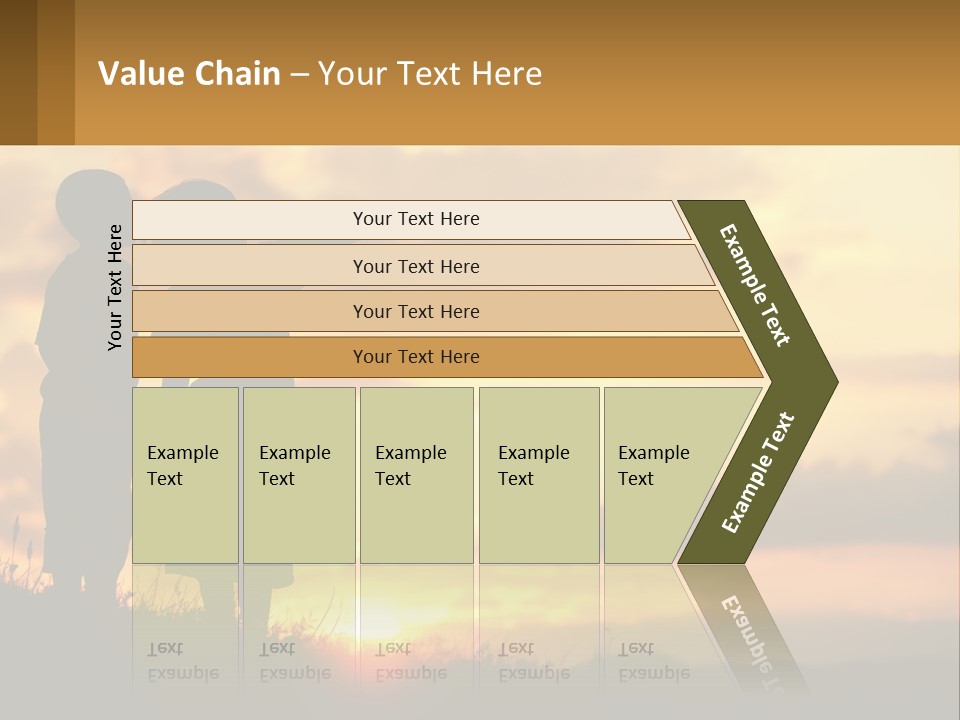The height and width of the screenshot is (720, 960).
Task: Click the reflected text below the fifth box
Action: [x=654, y=661]
